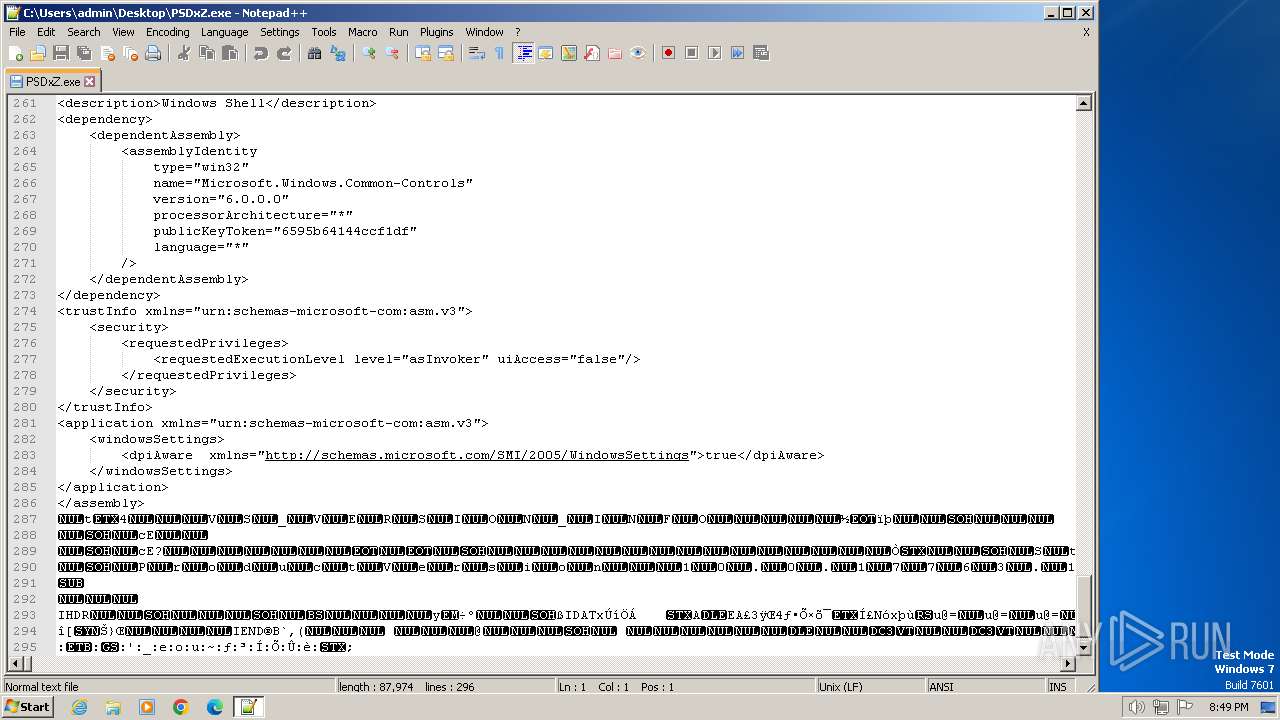This screenshot has height=720, width=1280.
Task: Click the Close document toolbar icon
Action: [107, 53]
